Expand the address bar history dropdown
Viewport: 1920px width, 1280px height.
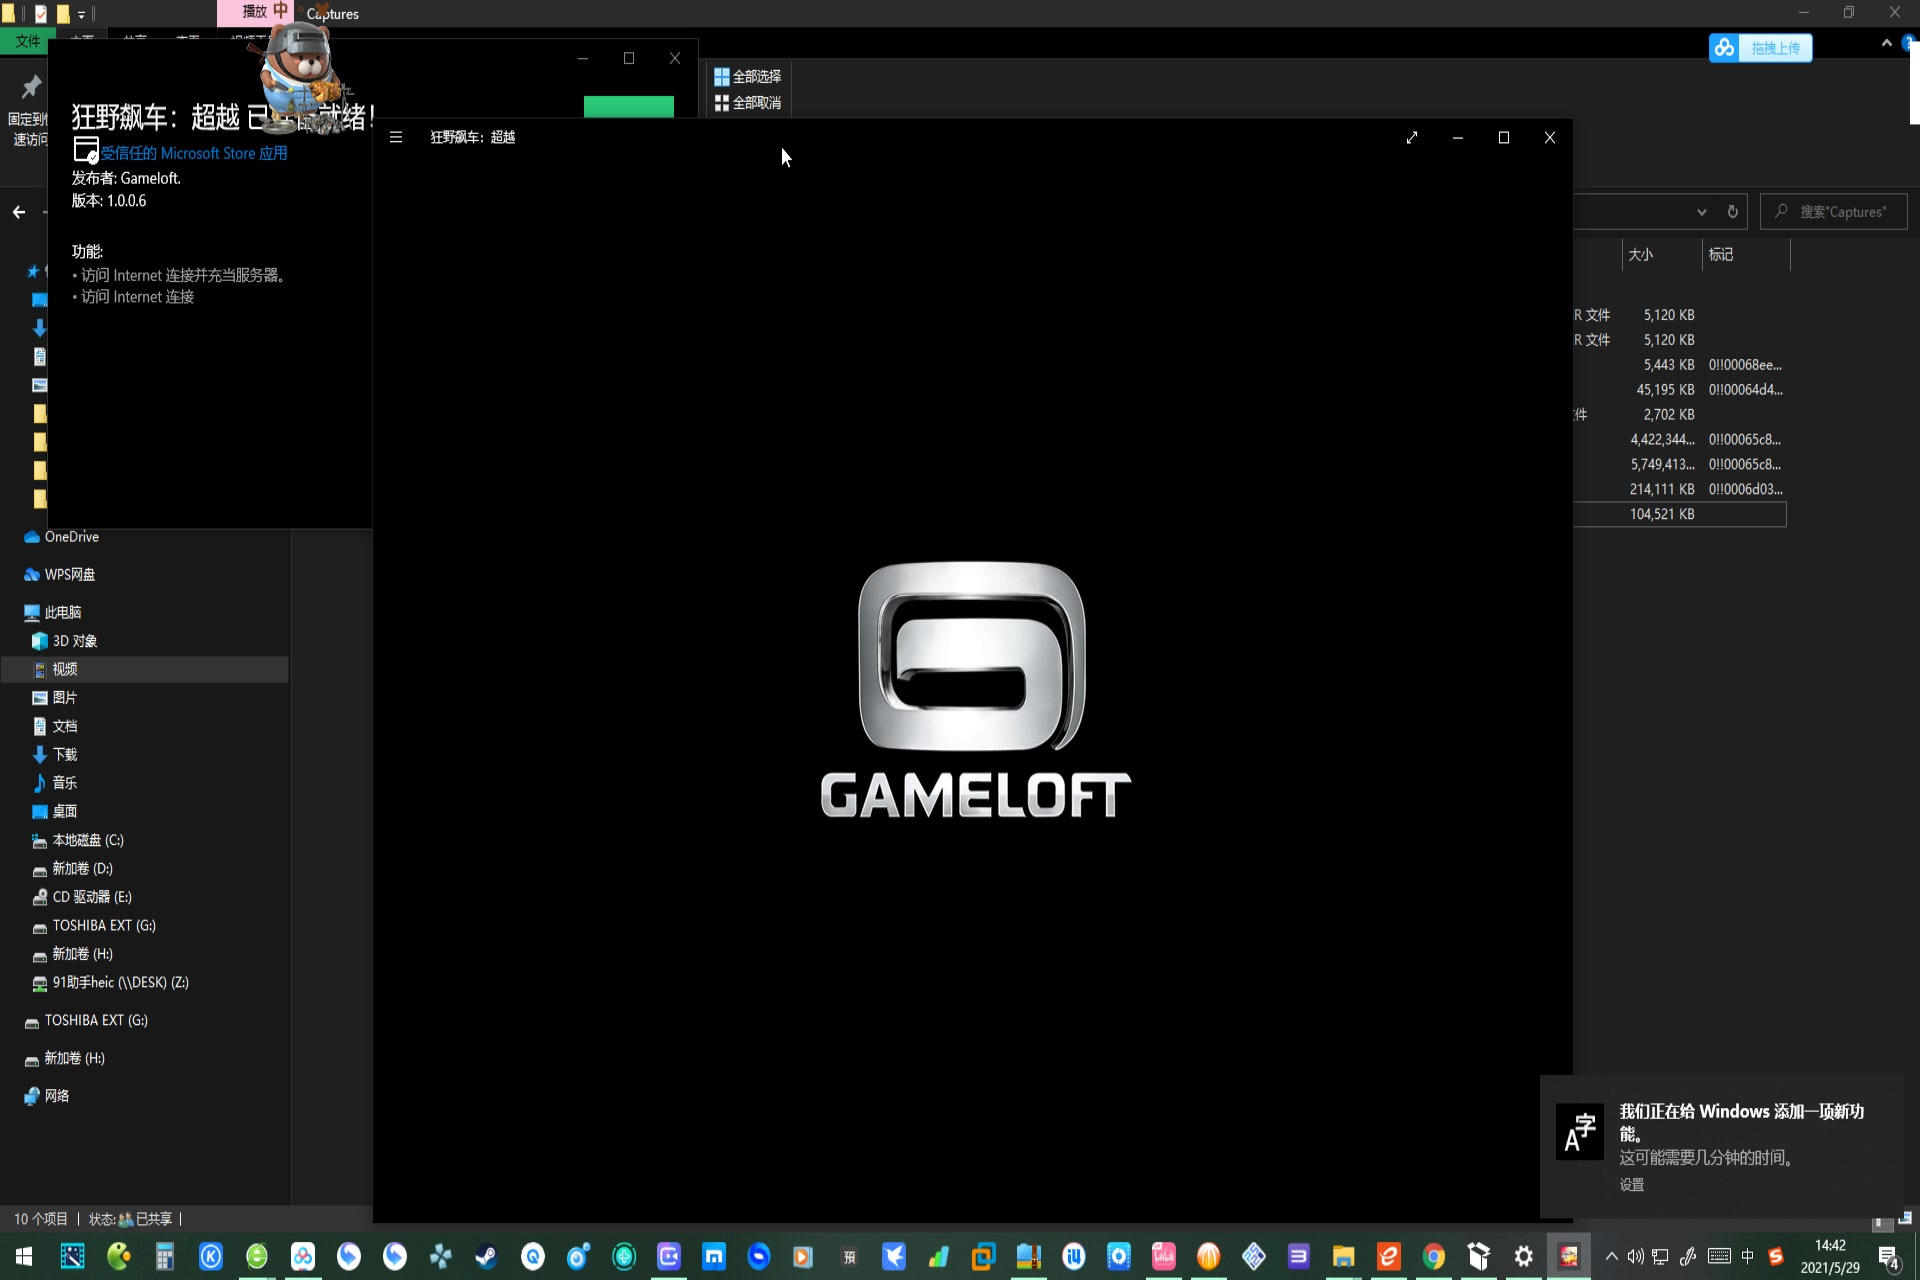[x=1701, y=212]
